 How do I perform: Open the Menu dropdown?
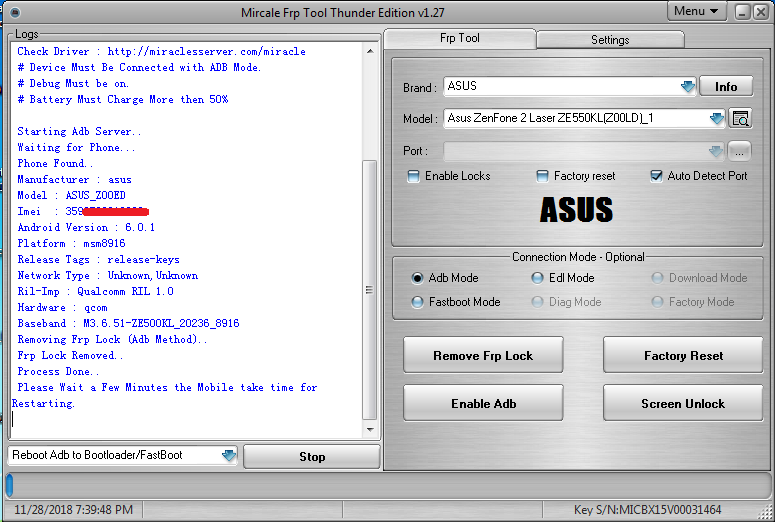[x=696, y=11]
